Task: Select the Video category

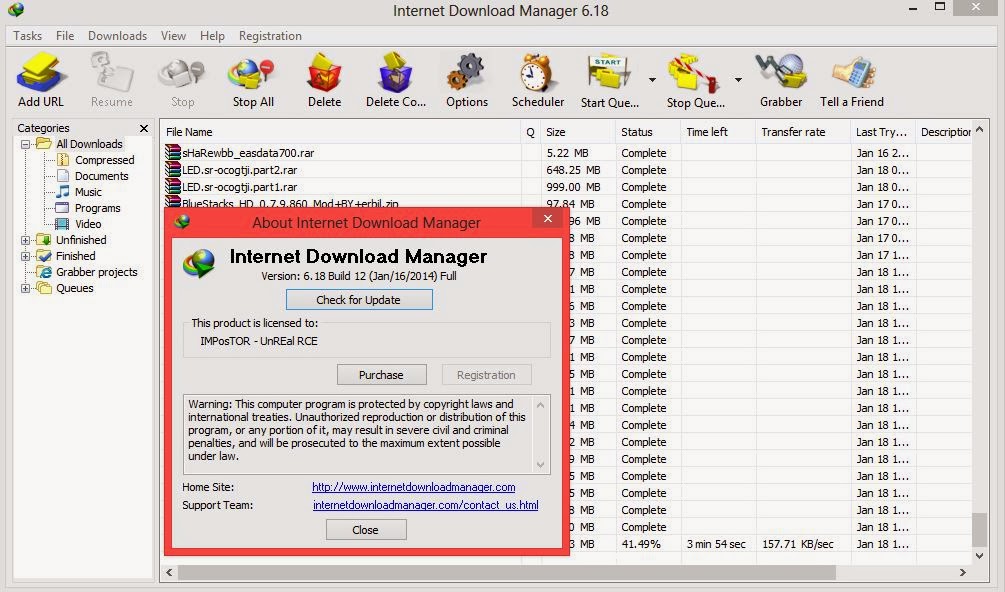Action: click(x=88, y=224)
